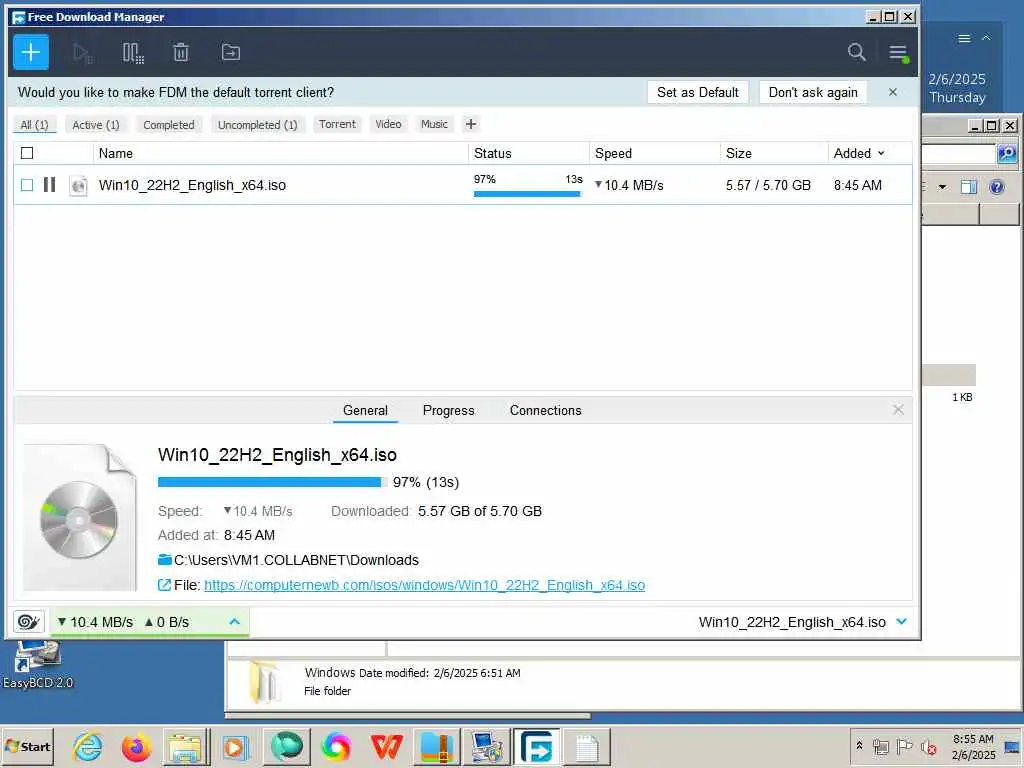Viewport: 1024px width, 768px height.
Task: Sort downloads by Status column
Action: coord(492,153)
